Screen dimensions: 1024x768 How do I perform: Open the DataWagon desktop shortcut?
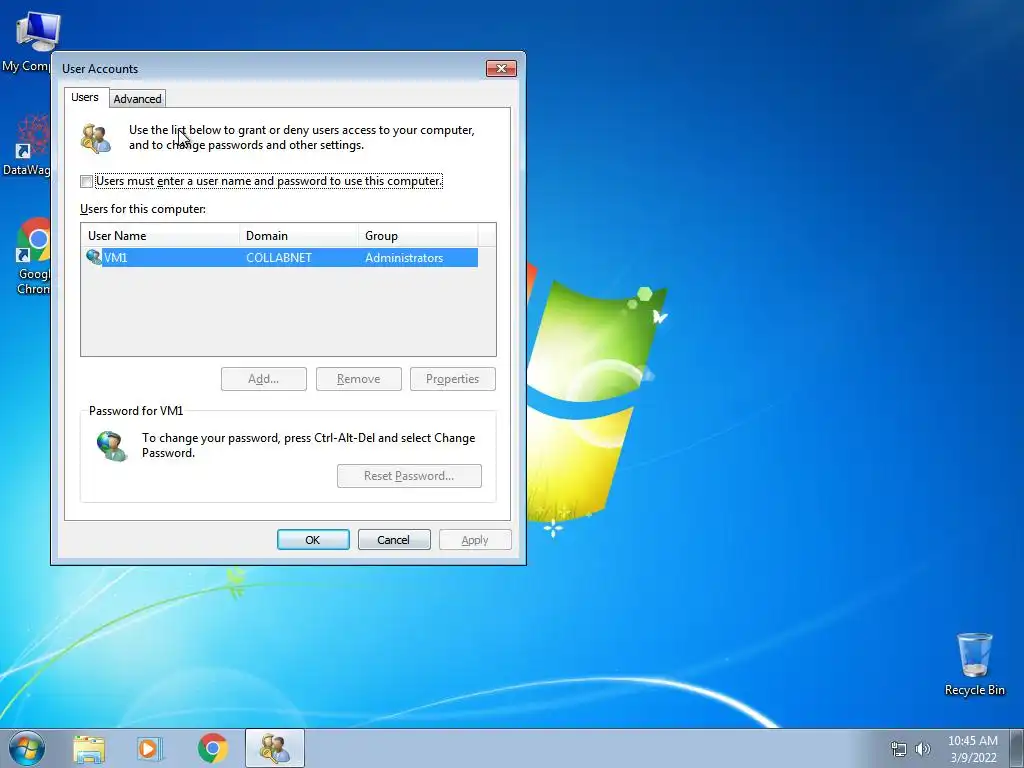[x=27, y=145]
